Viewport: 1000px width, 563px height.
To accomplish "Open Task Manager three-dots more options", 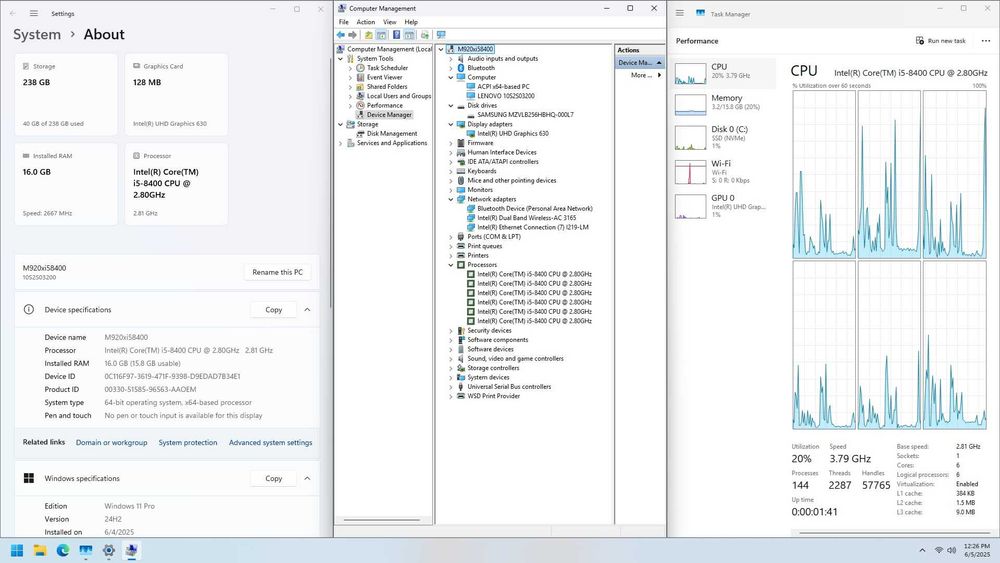I will tap(985, 41).
